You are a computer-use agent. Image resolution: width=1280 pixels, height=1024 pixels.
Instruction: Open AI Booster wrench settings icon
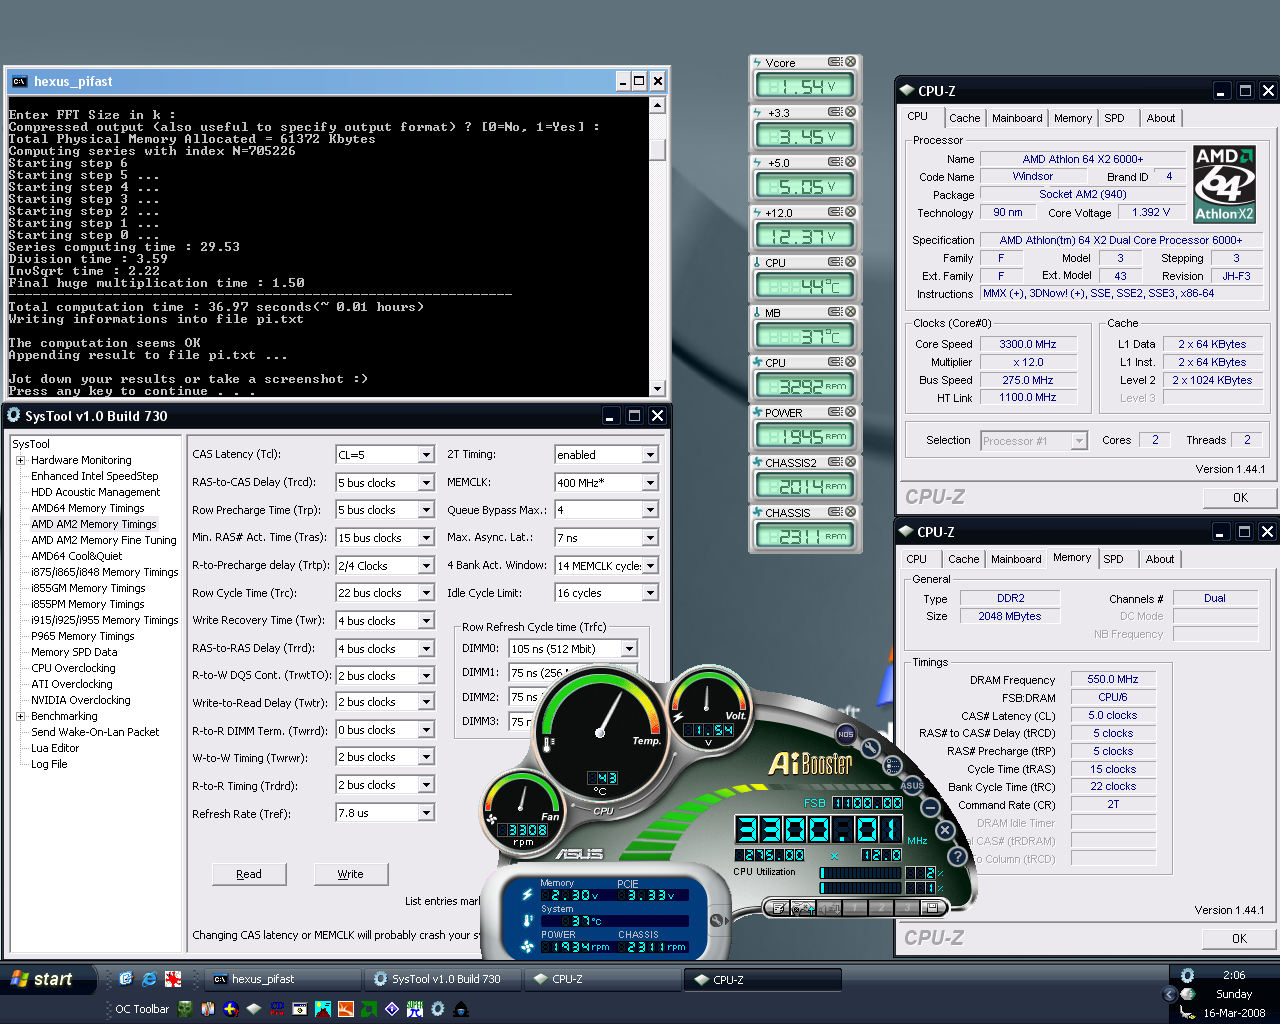click(x=871, y=748)
